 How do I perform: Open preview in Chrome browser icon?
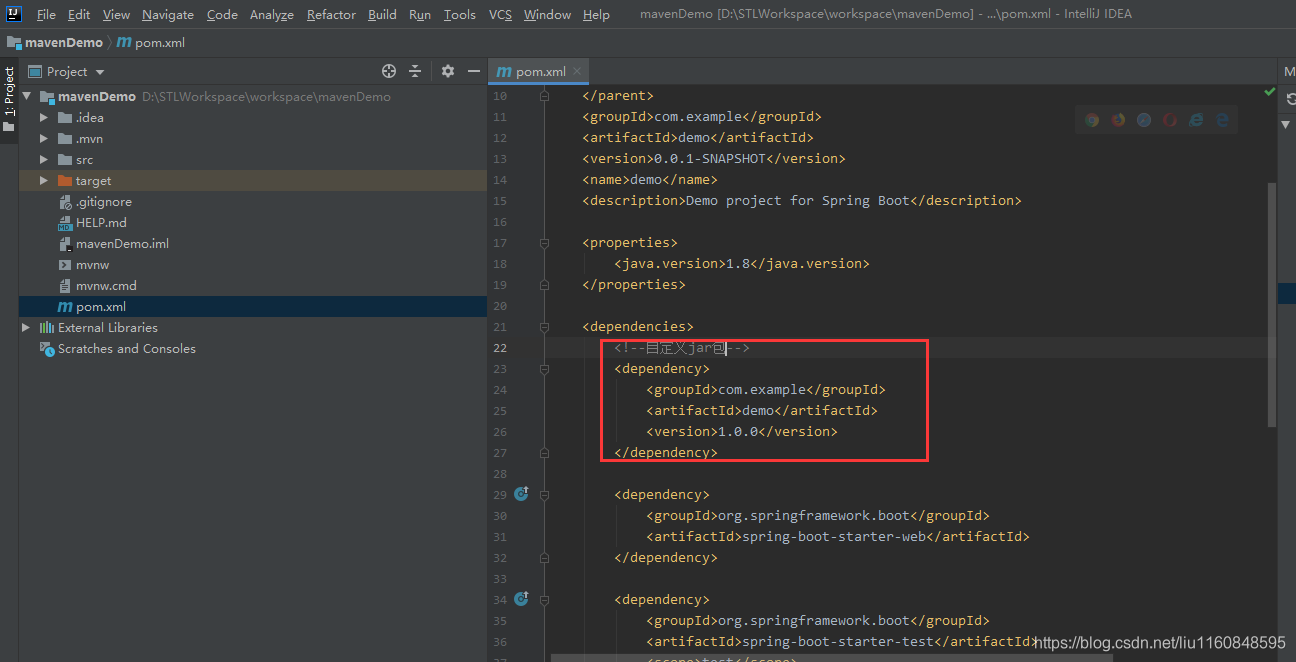(1092, 120)
